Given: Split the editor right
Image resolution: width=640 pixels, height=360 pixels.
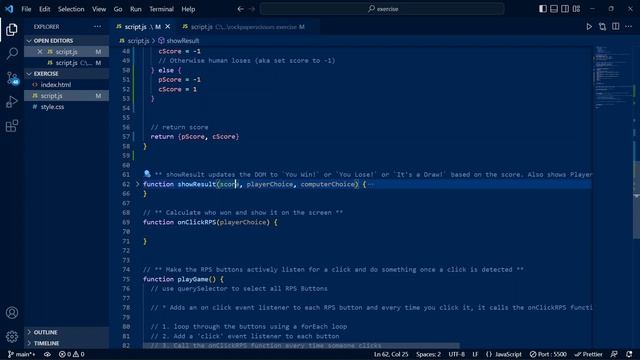Looking at the screenshot, I should coord(616,27).
